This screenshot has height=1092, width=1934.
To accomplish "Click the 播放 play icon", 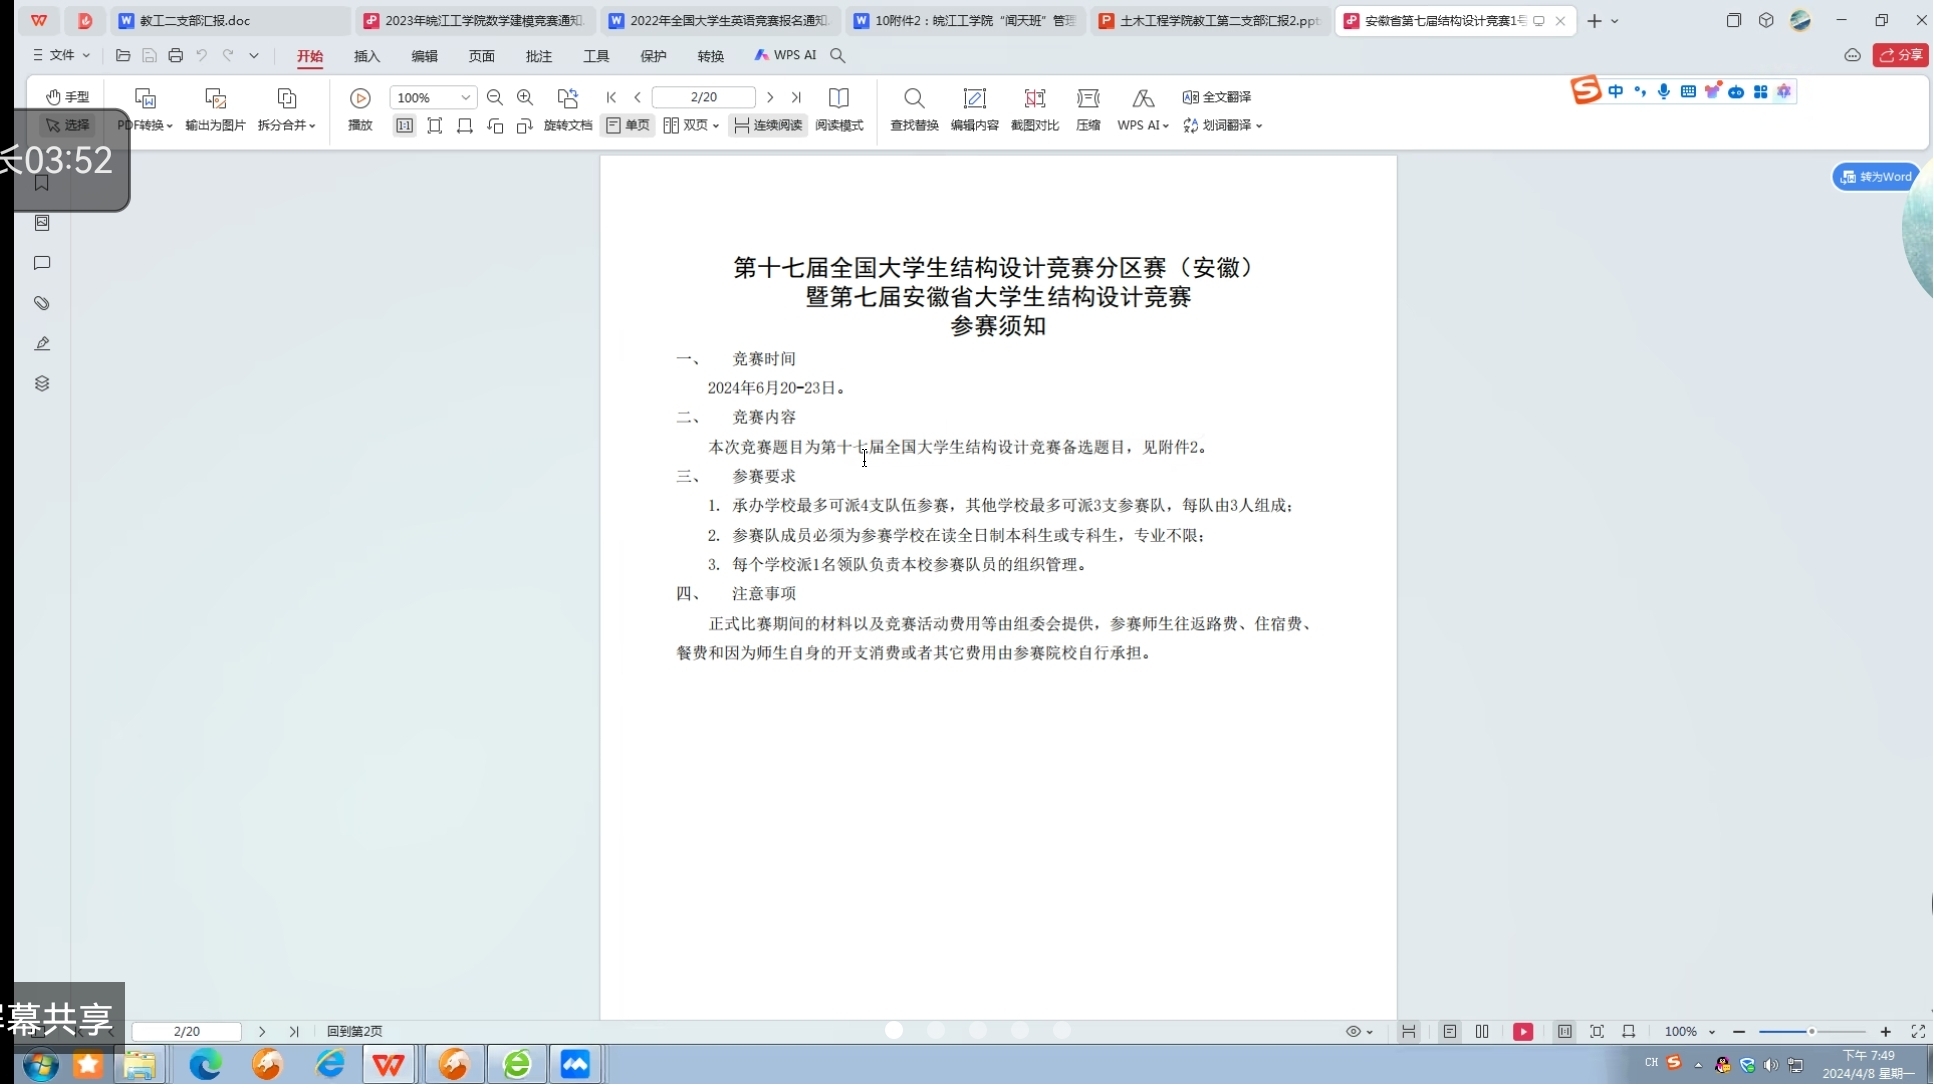I will pos(360,99).
